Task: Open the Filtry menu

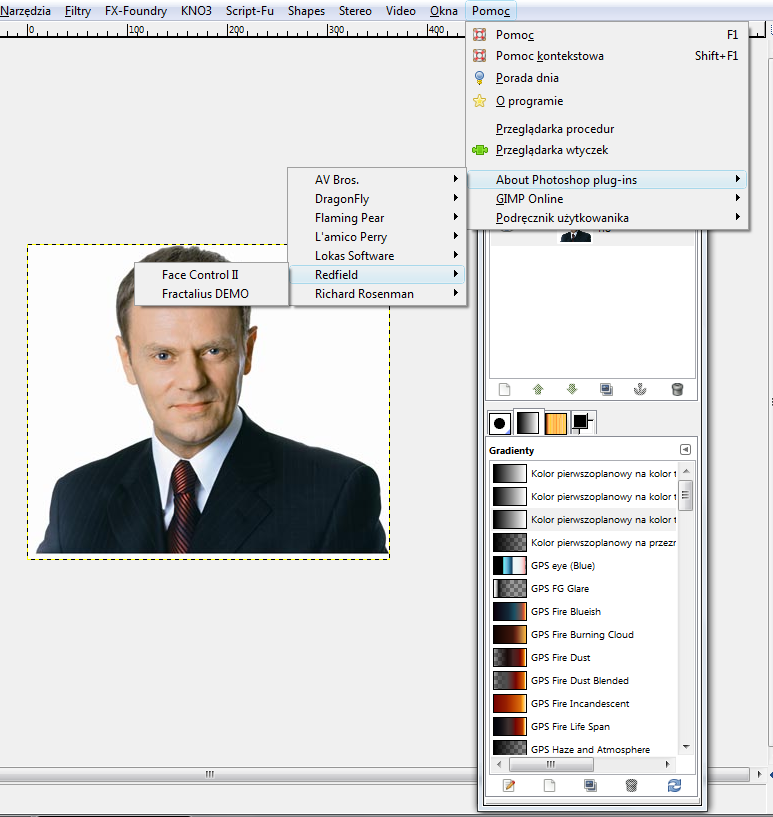Action: [77, 11]
